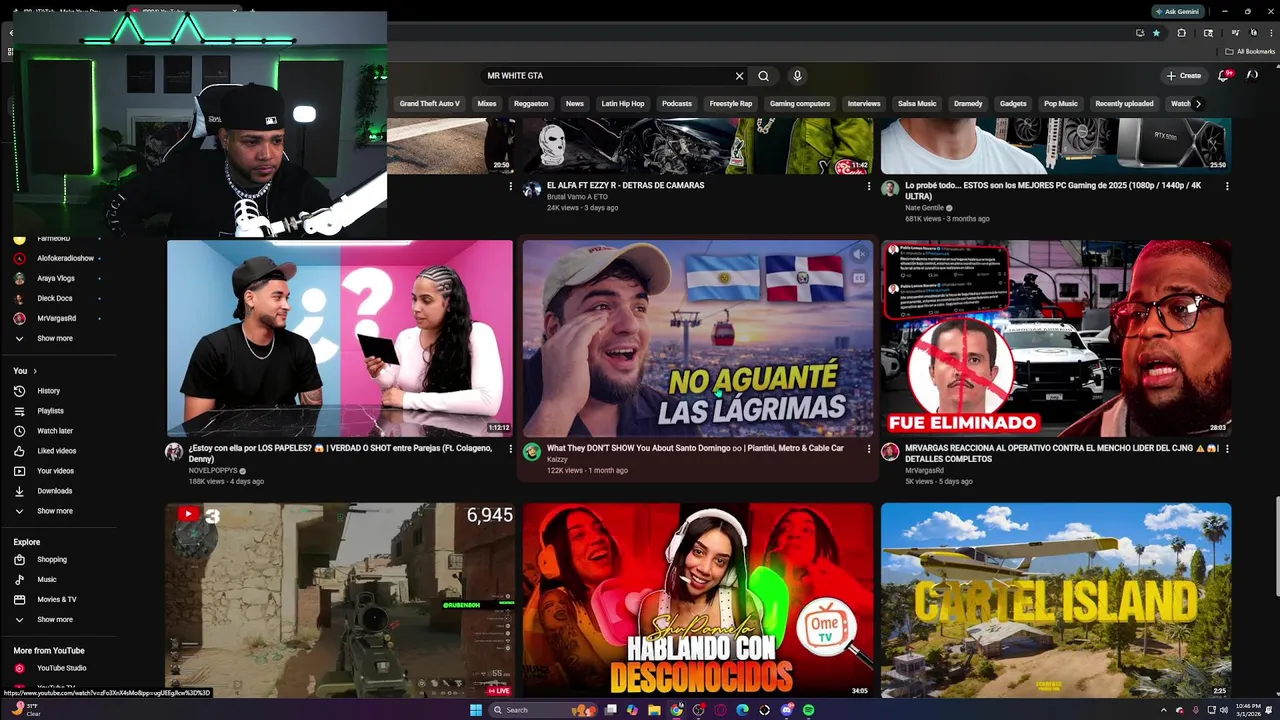Image resolution: width=1280 pixels, height=720 pixels.
Task: Open options menu for MRVARGAS REACCIONA video
Action: click(1227, 449)
